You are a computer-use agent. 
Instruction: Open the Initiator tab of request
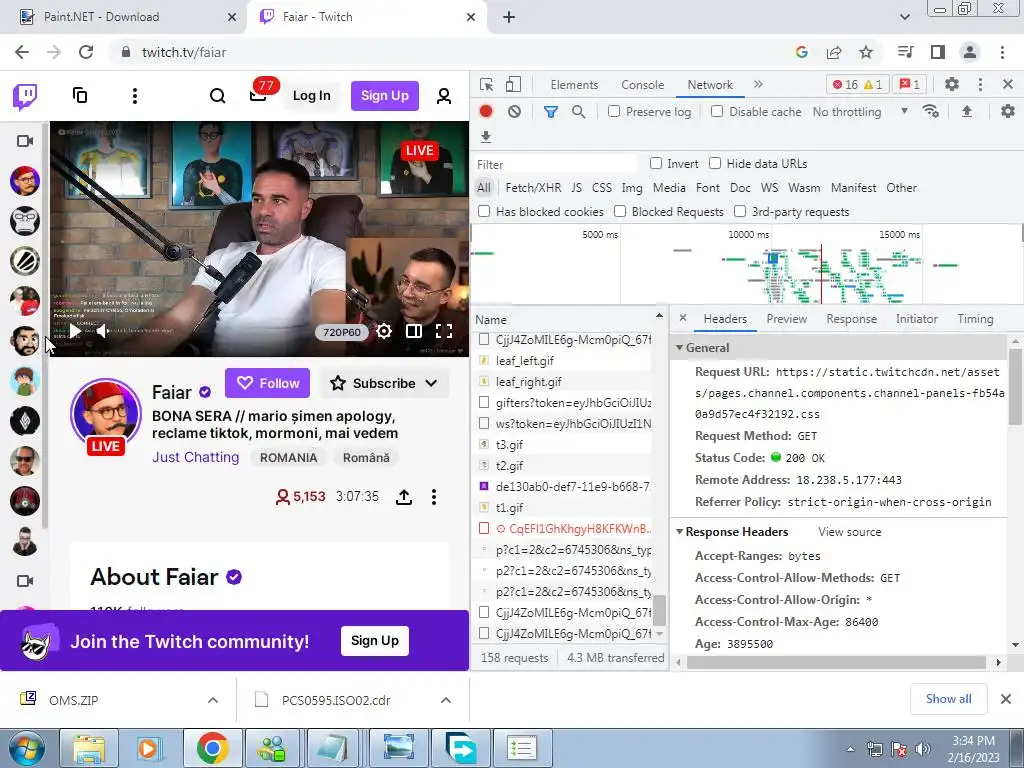point(917,319)
